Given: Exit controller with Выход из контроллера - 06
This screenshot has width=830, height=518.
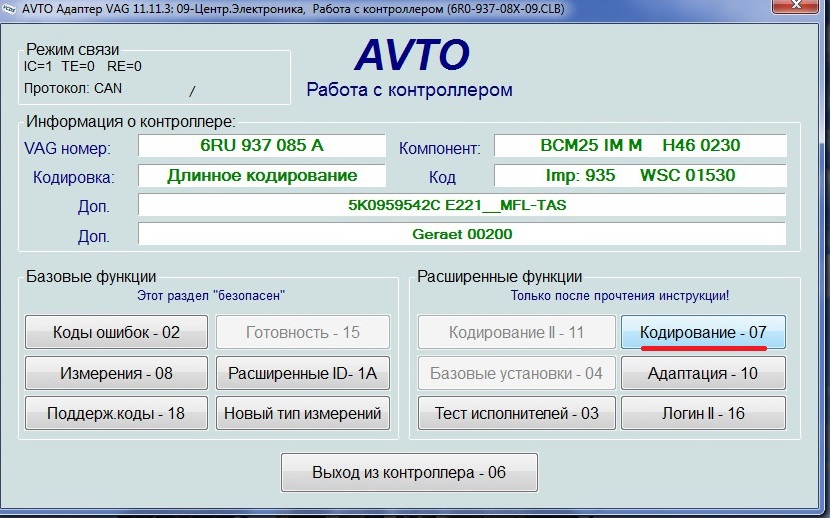Looking at the screenshot, I should [x=409, y=473].
